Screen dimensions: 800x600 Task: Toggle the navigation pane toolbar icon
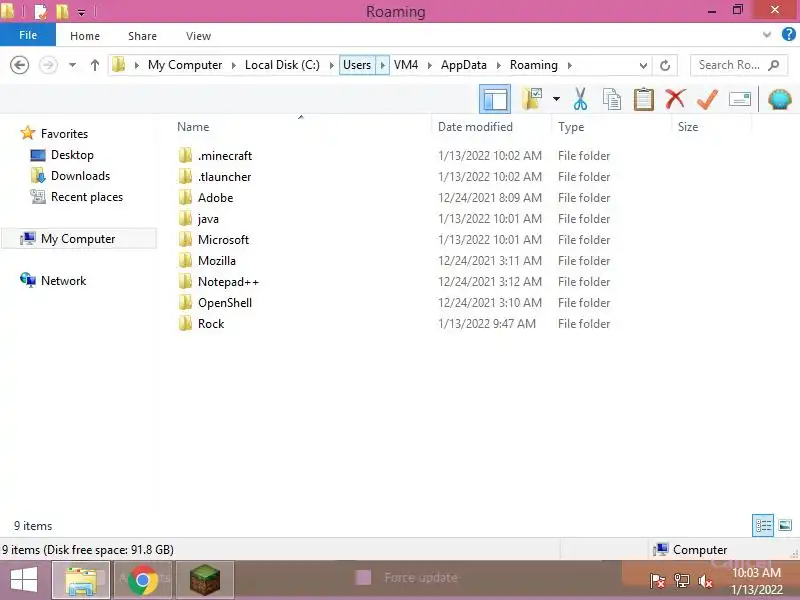click(494, 99)
